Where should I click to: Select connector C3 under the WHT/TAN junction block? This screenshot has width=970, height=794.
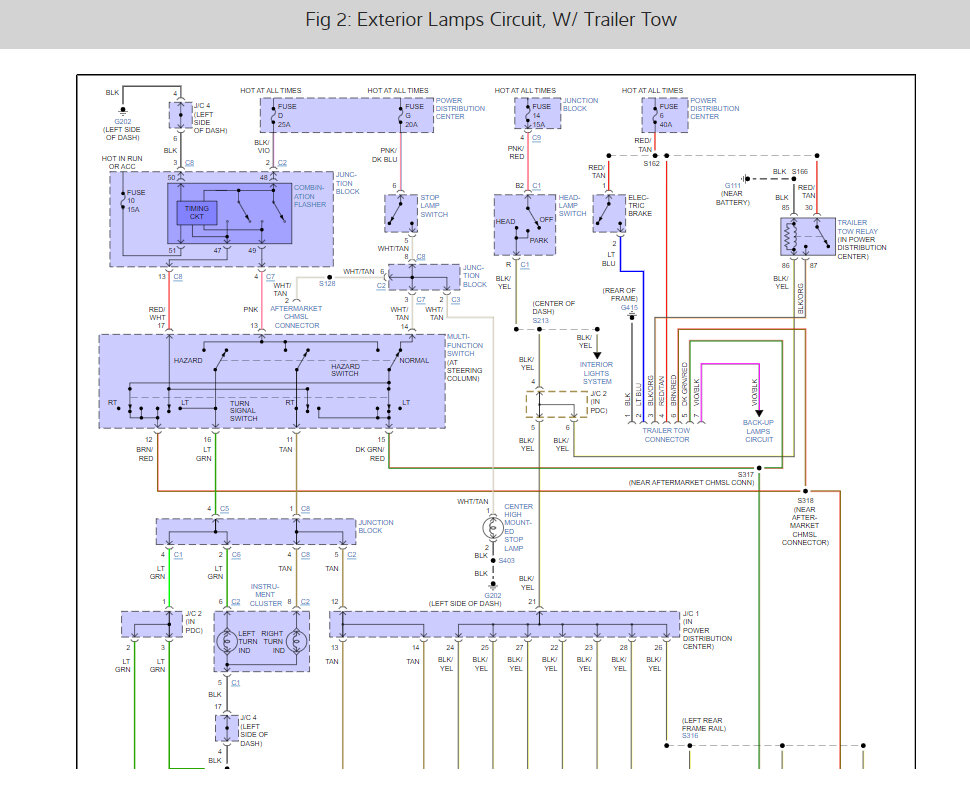456,300
